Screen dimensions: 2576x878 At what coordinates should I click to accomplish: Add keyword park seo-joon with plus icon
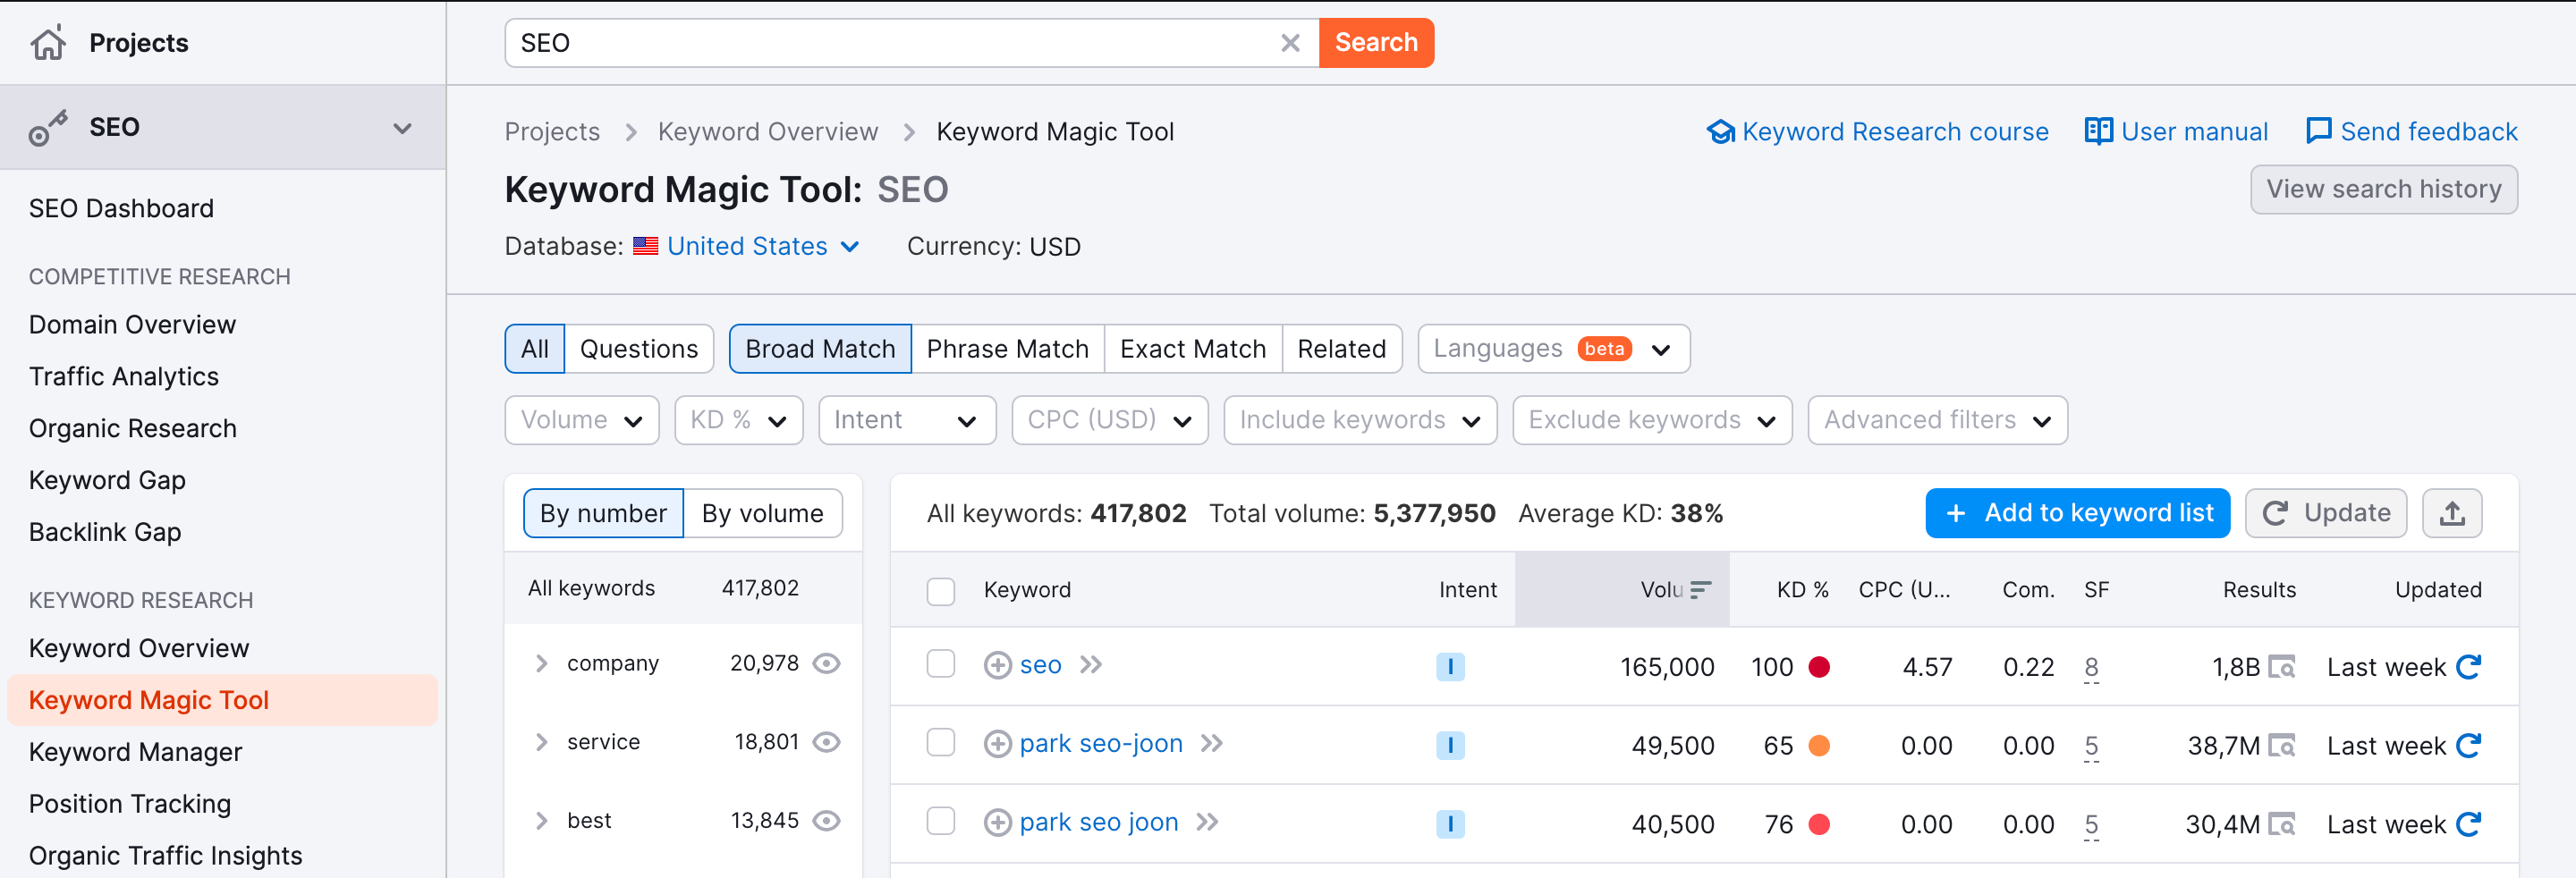997,744
